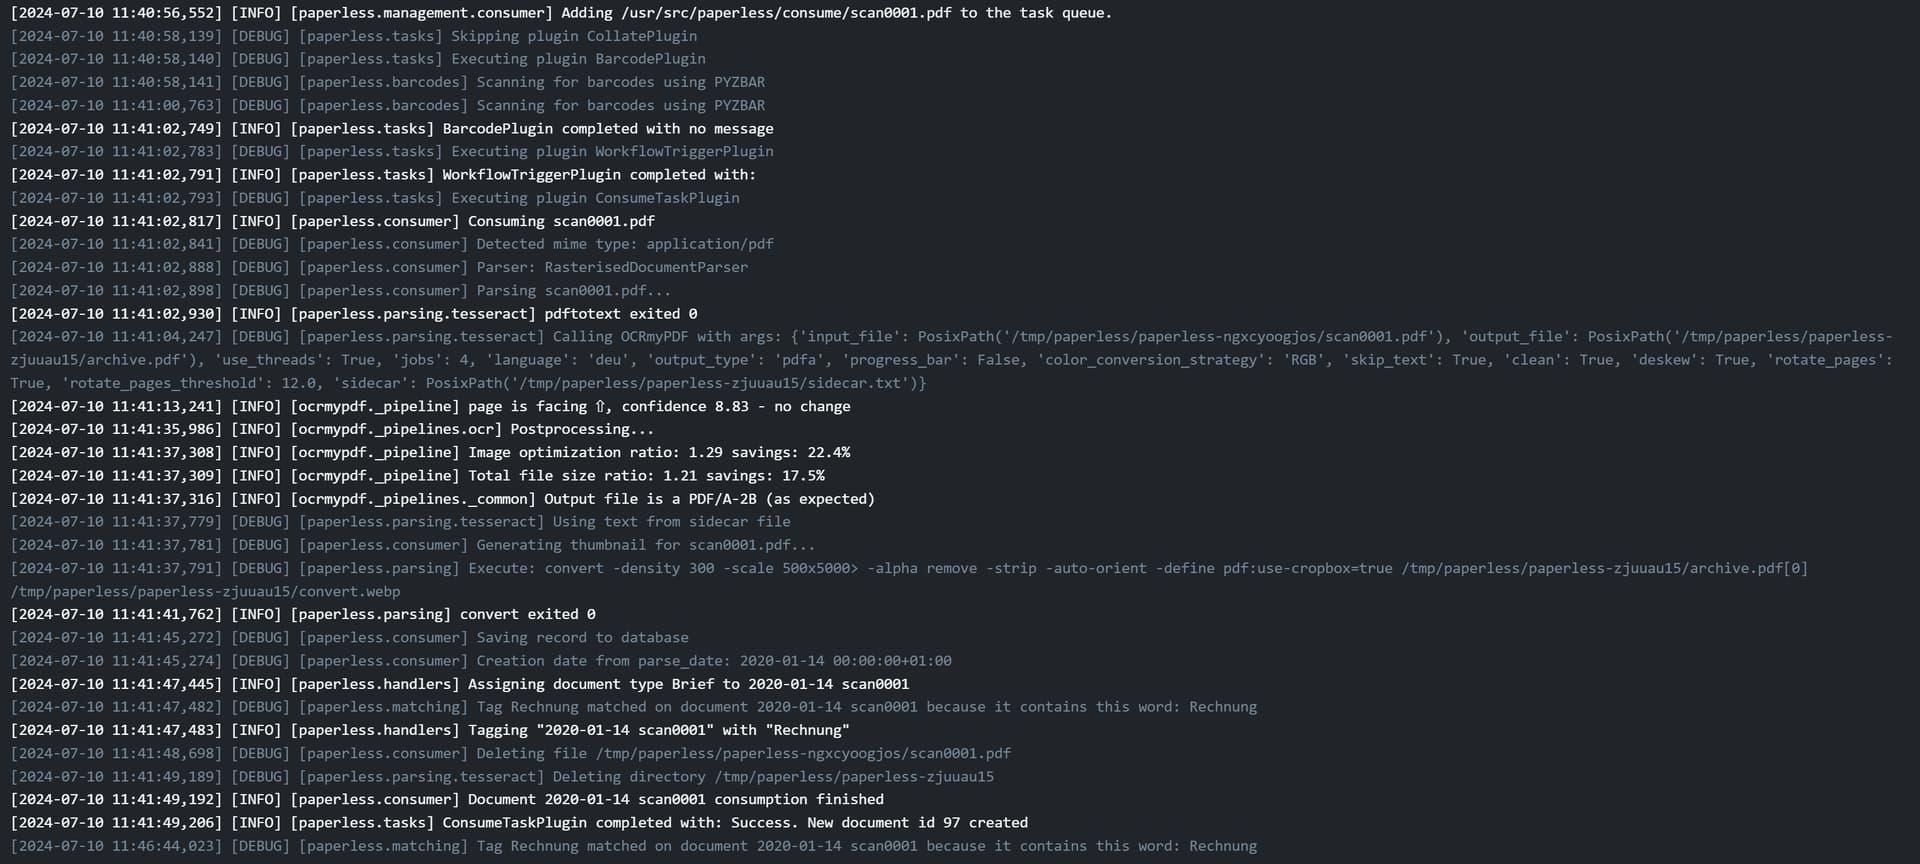Click the 'pdftotext exited 0' log line
This screenshot has width=1920, height=864.
click(x=354, y=314)
